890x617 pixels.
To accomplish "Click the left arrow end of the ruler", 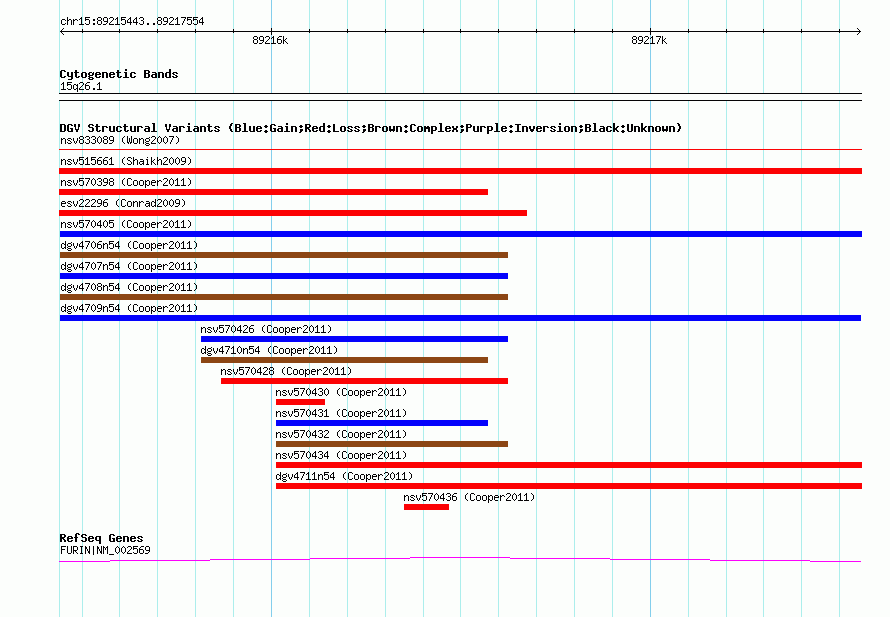I will tap(63, 31).
